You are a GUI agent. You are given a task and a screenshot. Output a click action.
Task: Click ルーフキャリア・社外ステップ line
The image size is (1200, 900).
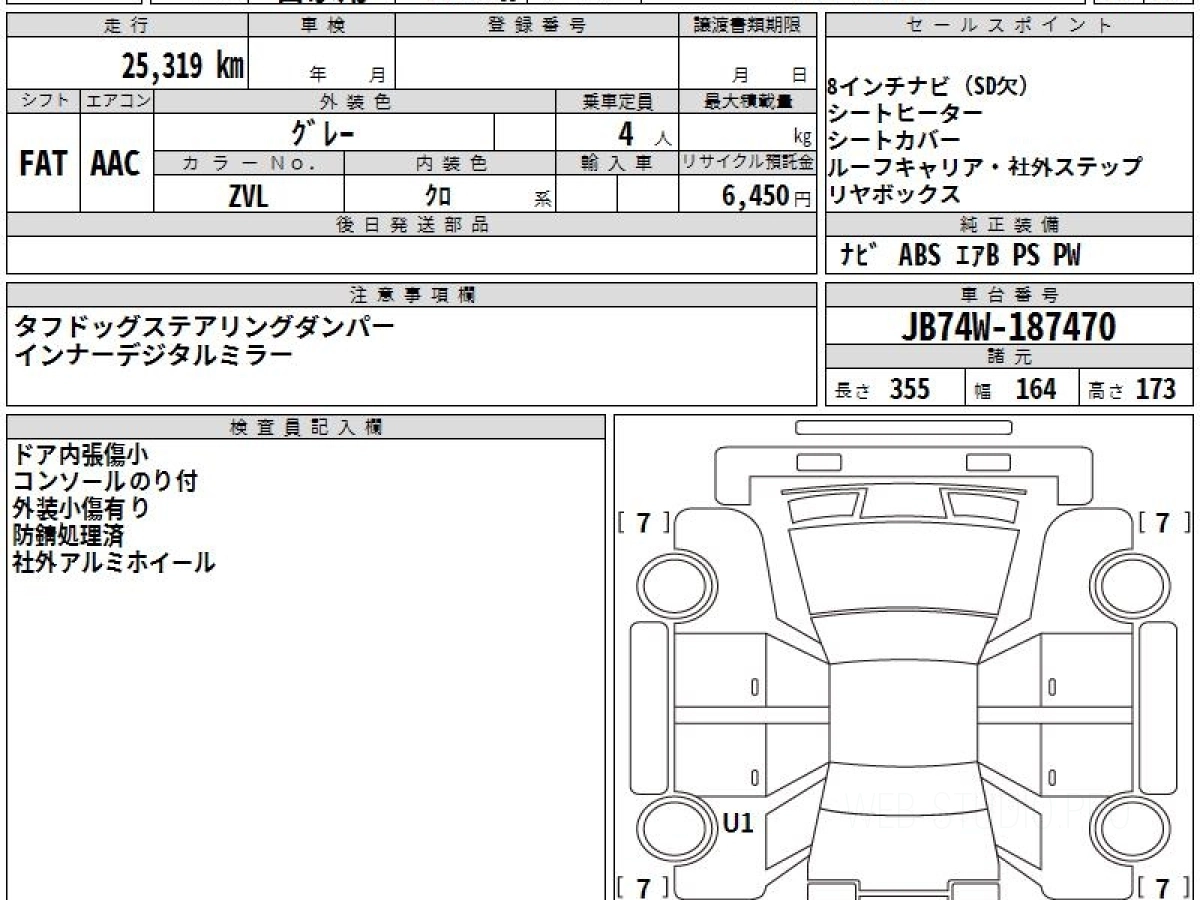point(985,167)
